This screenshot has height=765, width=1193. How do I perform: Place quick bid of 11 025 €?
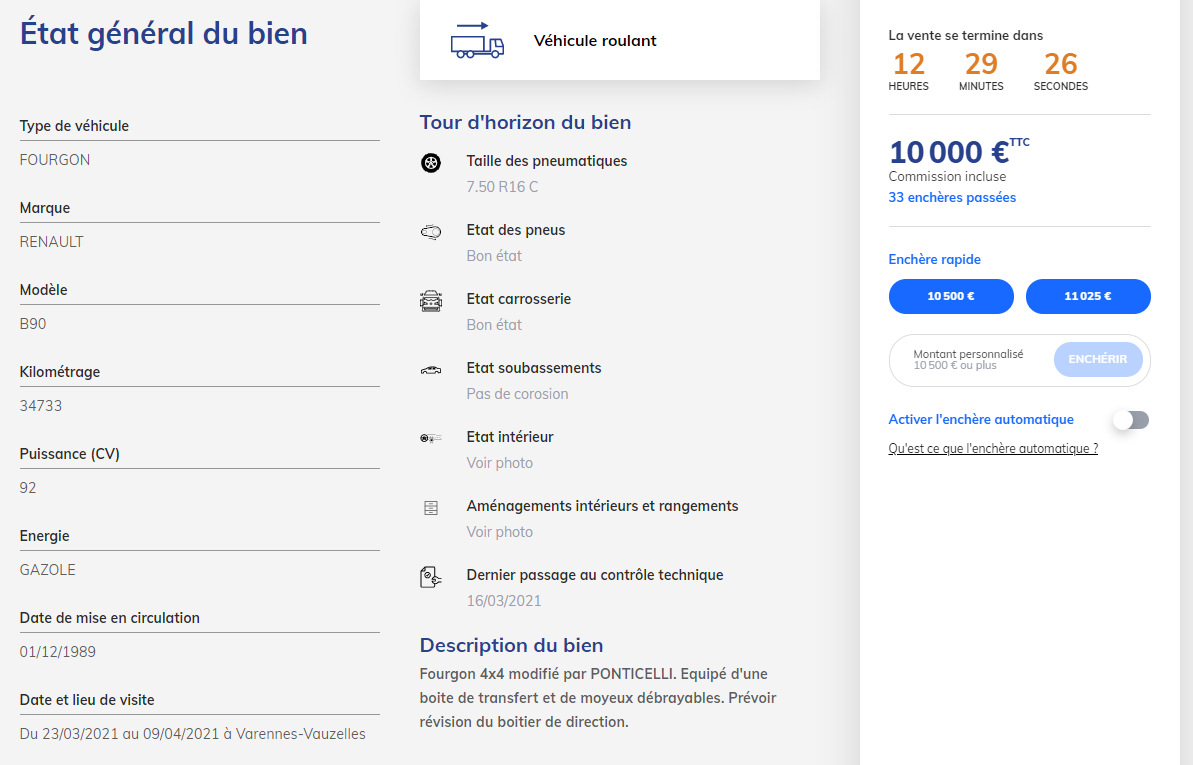tap(1088, 296)
